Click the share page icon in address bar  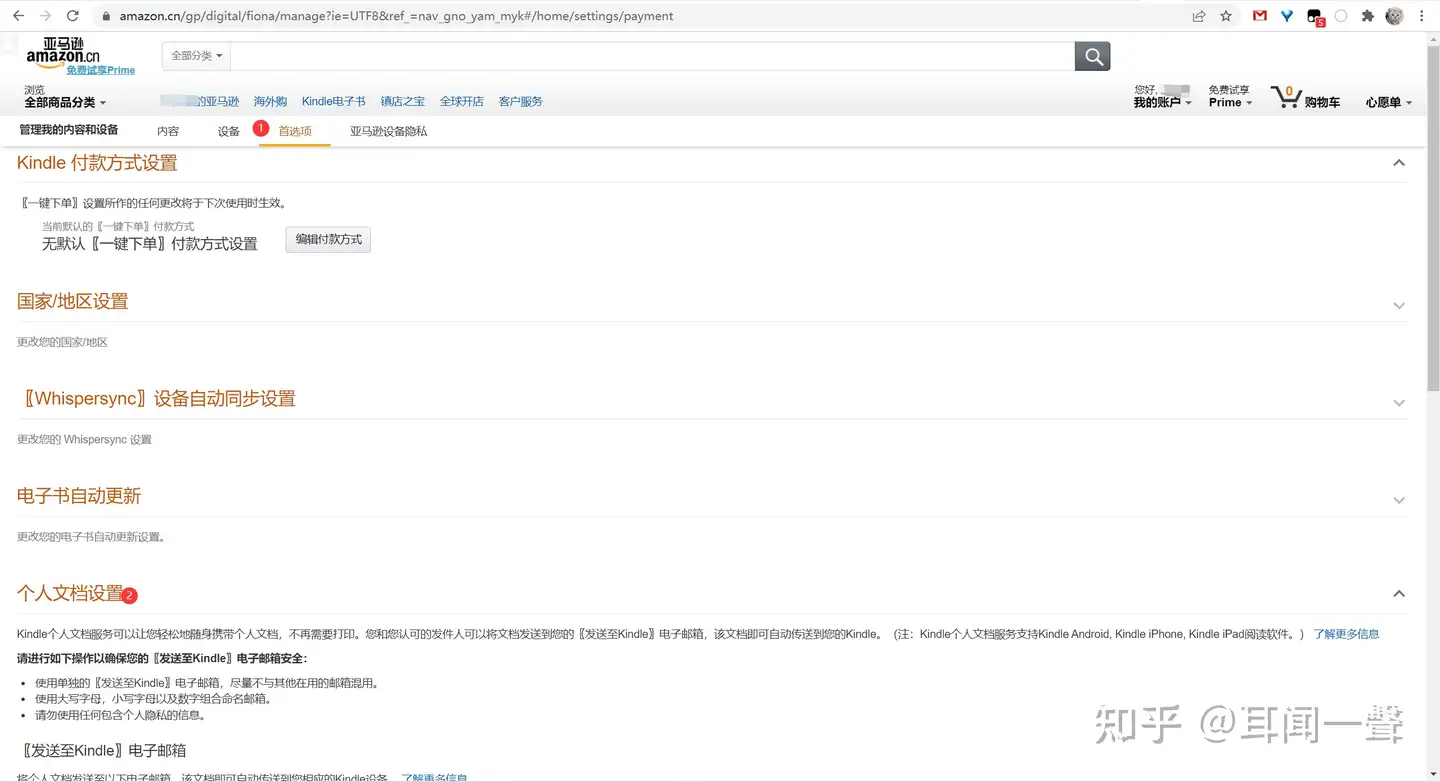[x=1199, y=16]
